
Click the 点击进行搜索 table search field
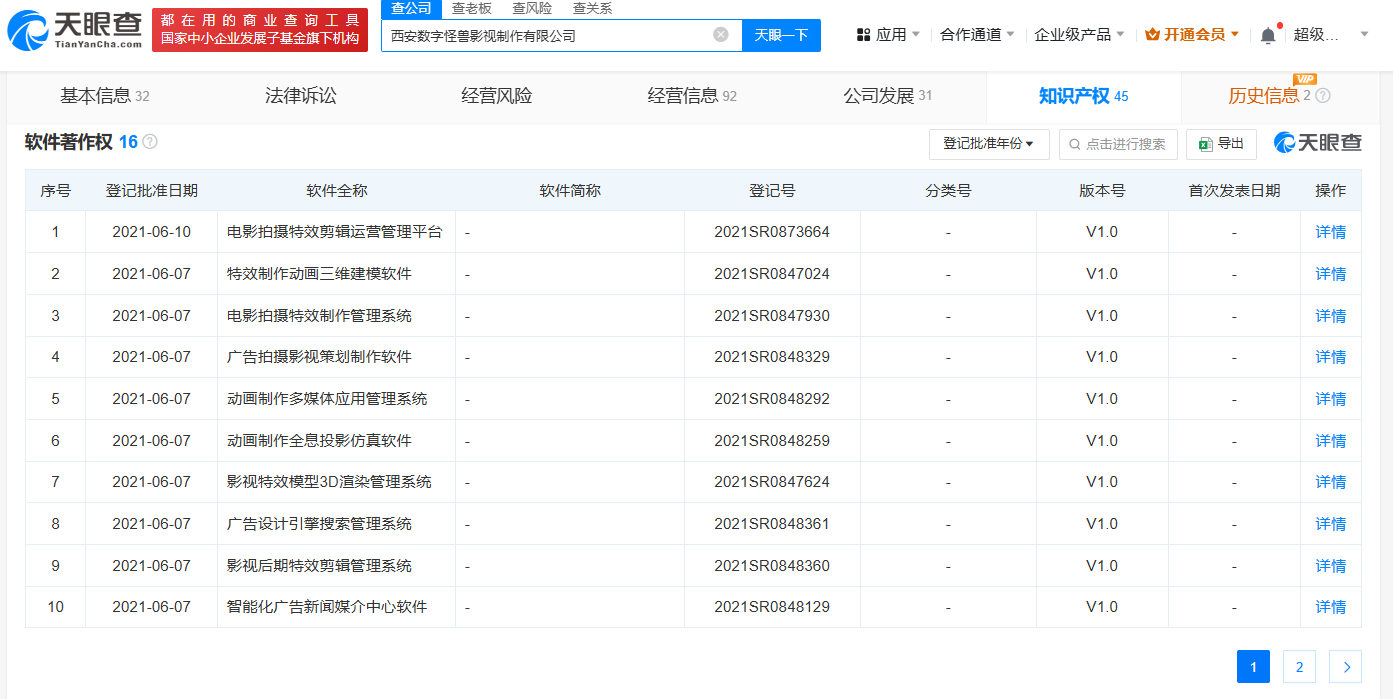(1118, 144)
